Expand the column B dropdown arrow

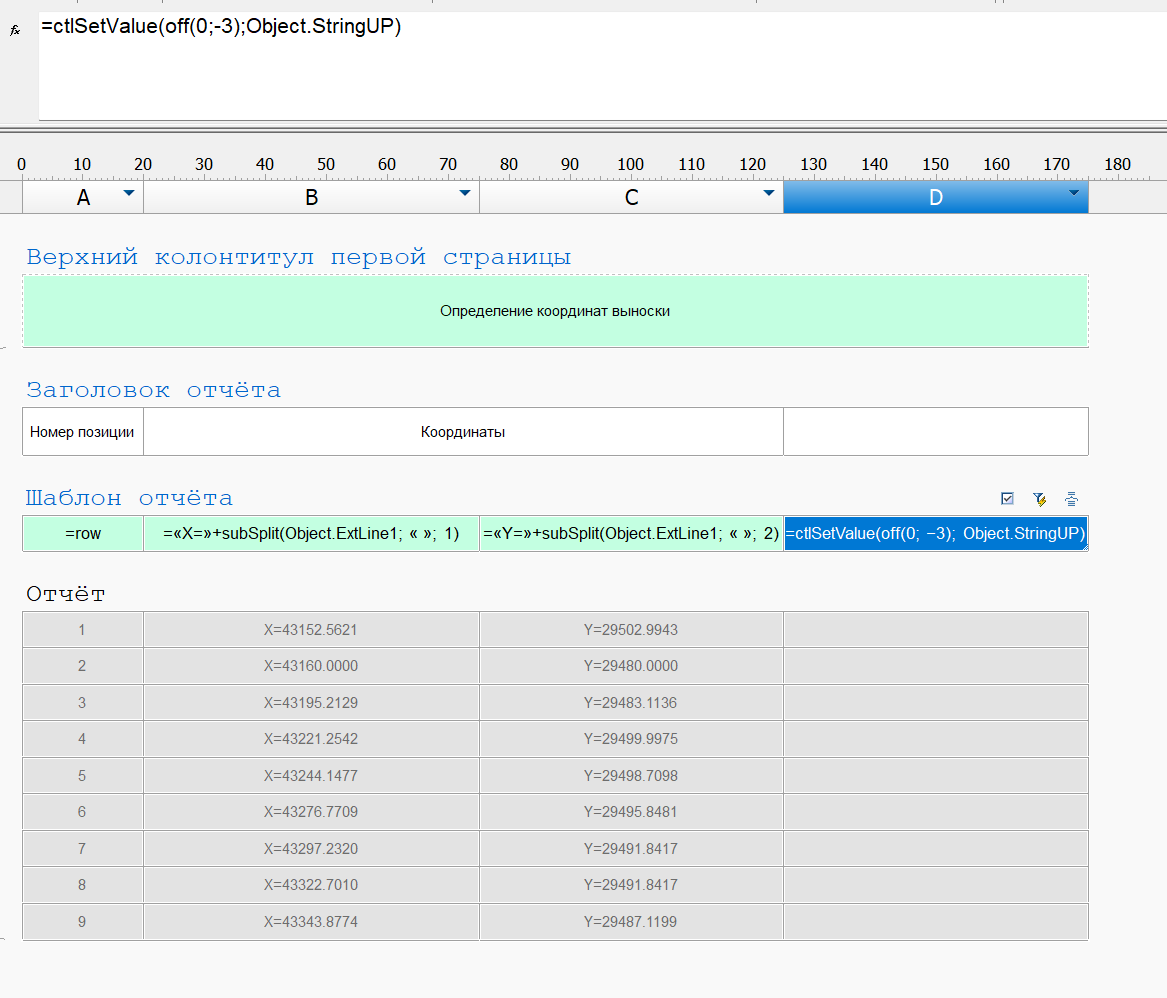(x=464, y=193)
